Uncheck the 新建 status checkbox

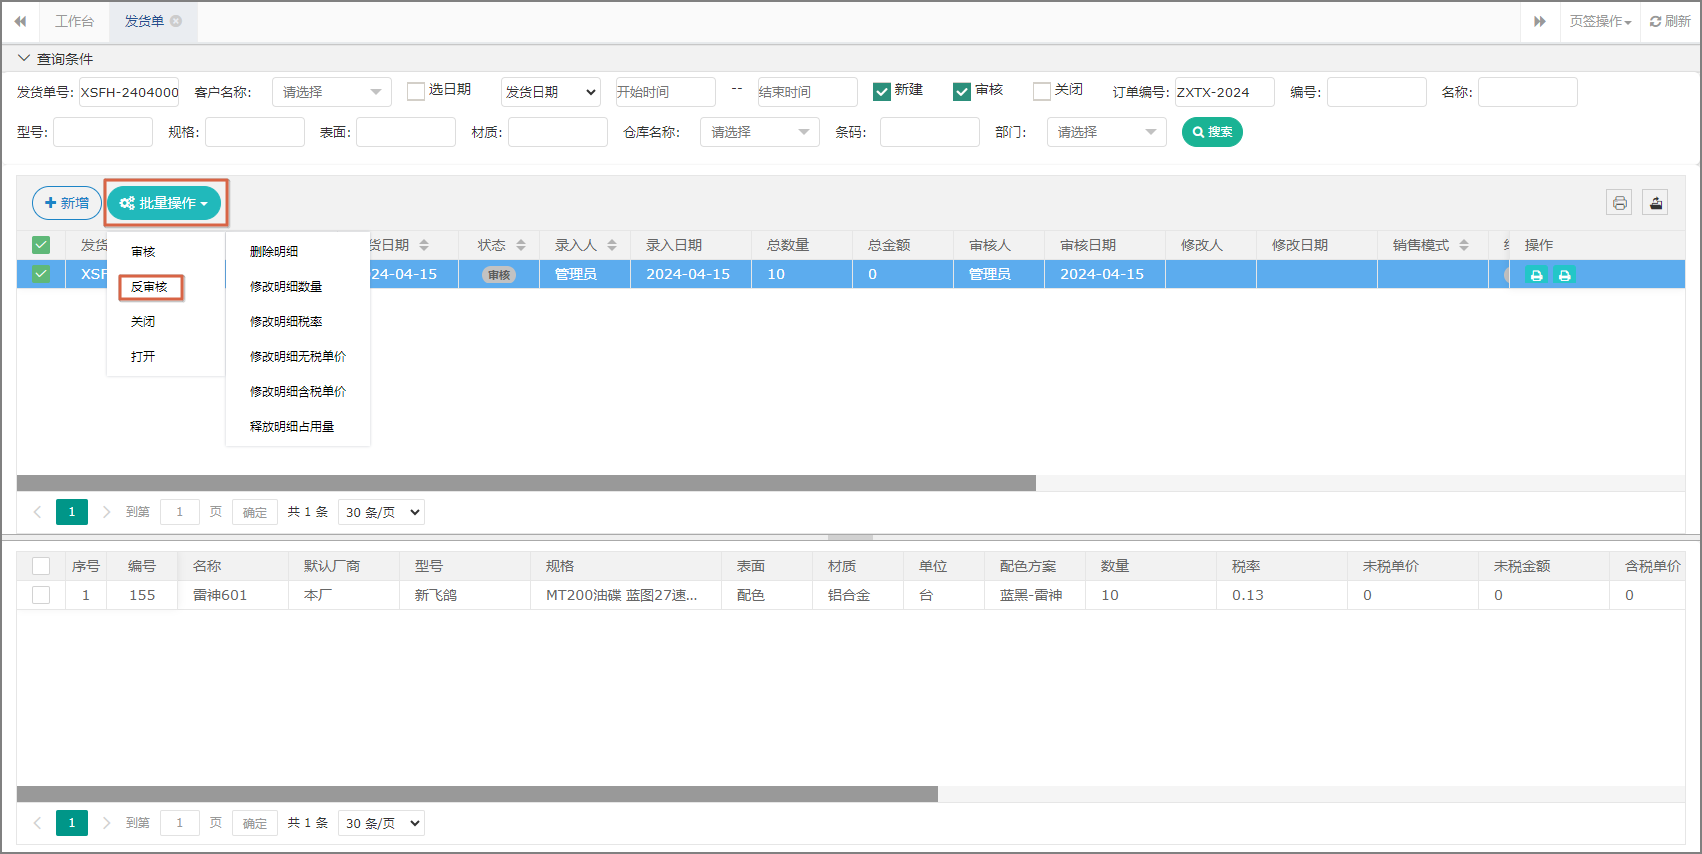882,92
